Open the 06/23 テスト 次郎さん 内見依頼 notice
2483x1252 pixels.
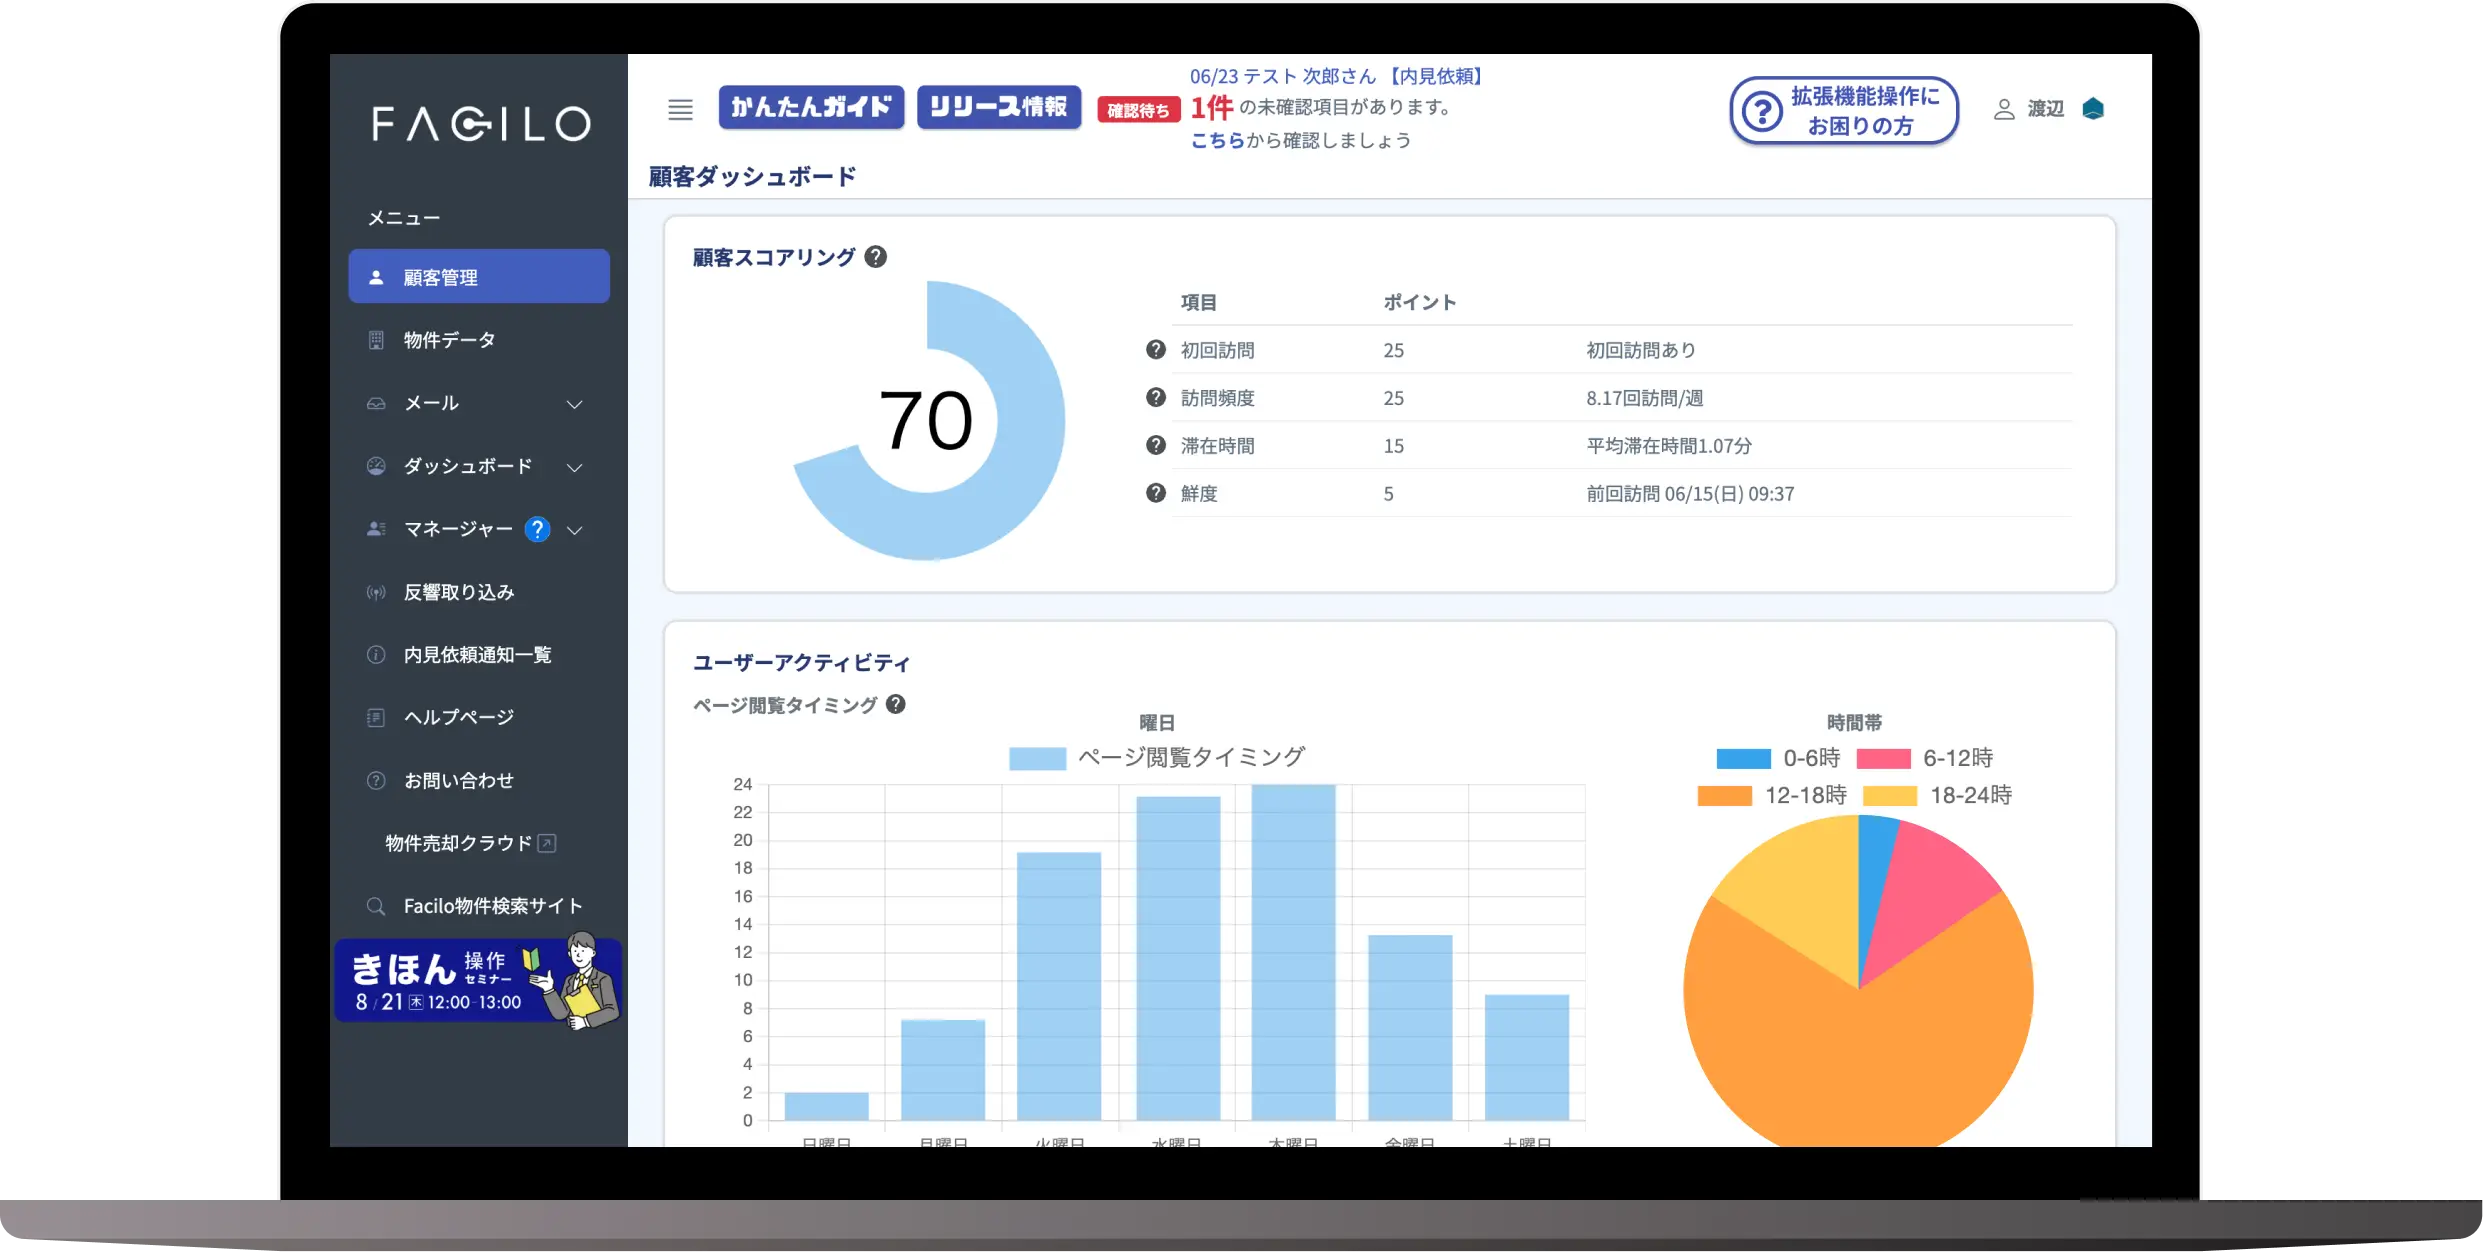(1336, 77)
